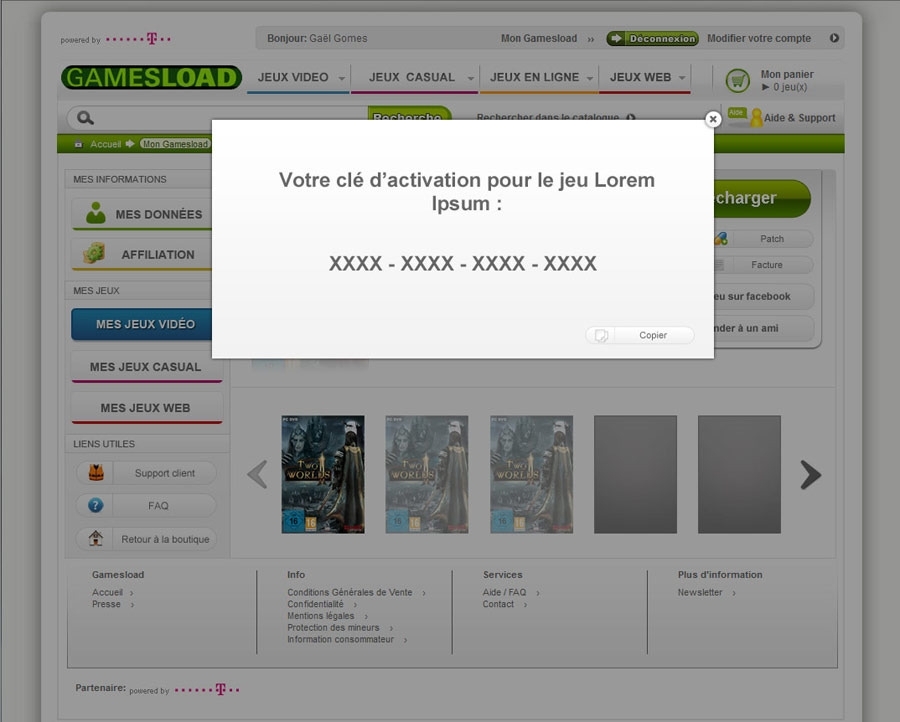Click the shopping cart icon
Screen dimensions: 900x722
click(738, 80)
